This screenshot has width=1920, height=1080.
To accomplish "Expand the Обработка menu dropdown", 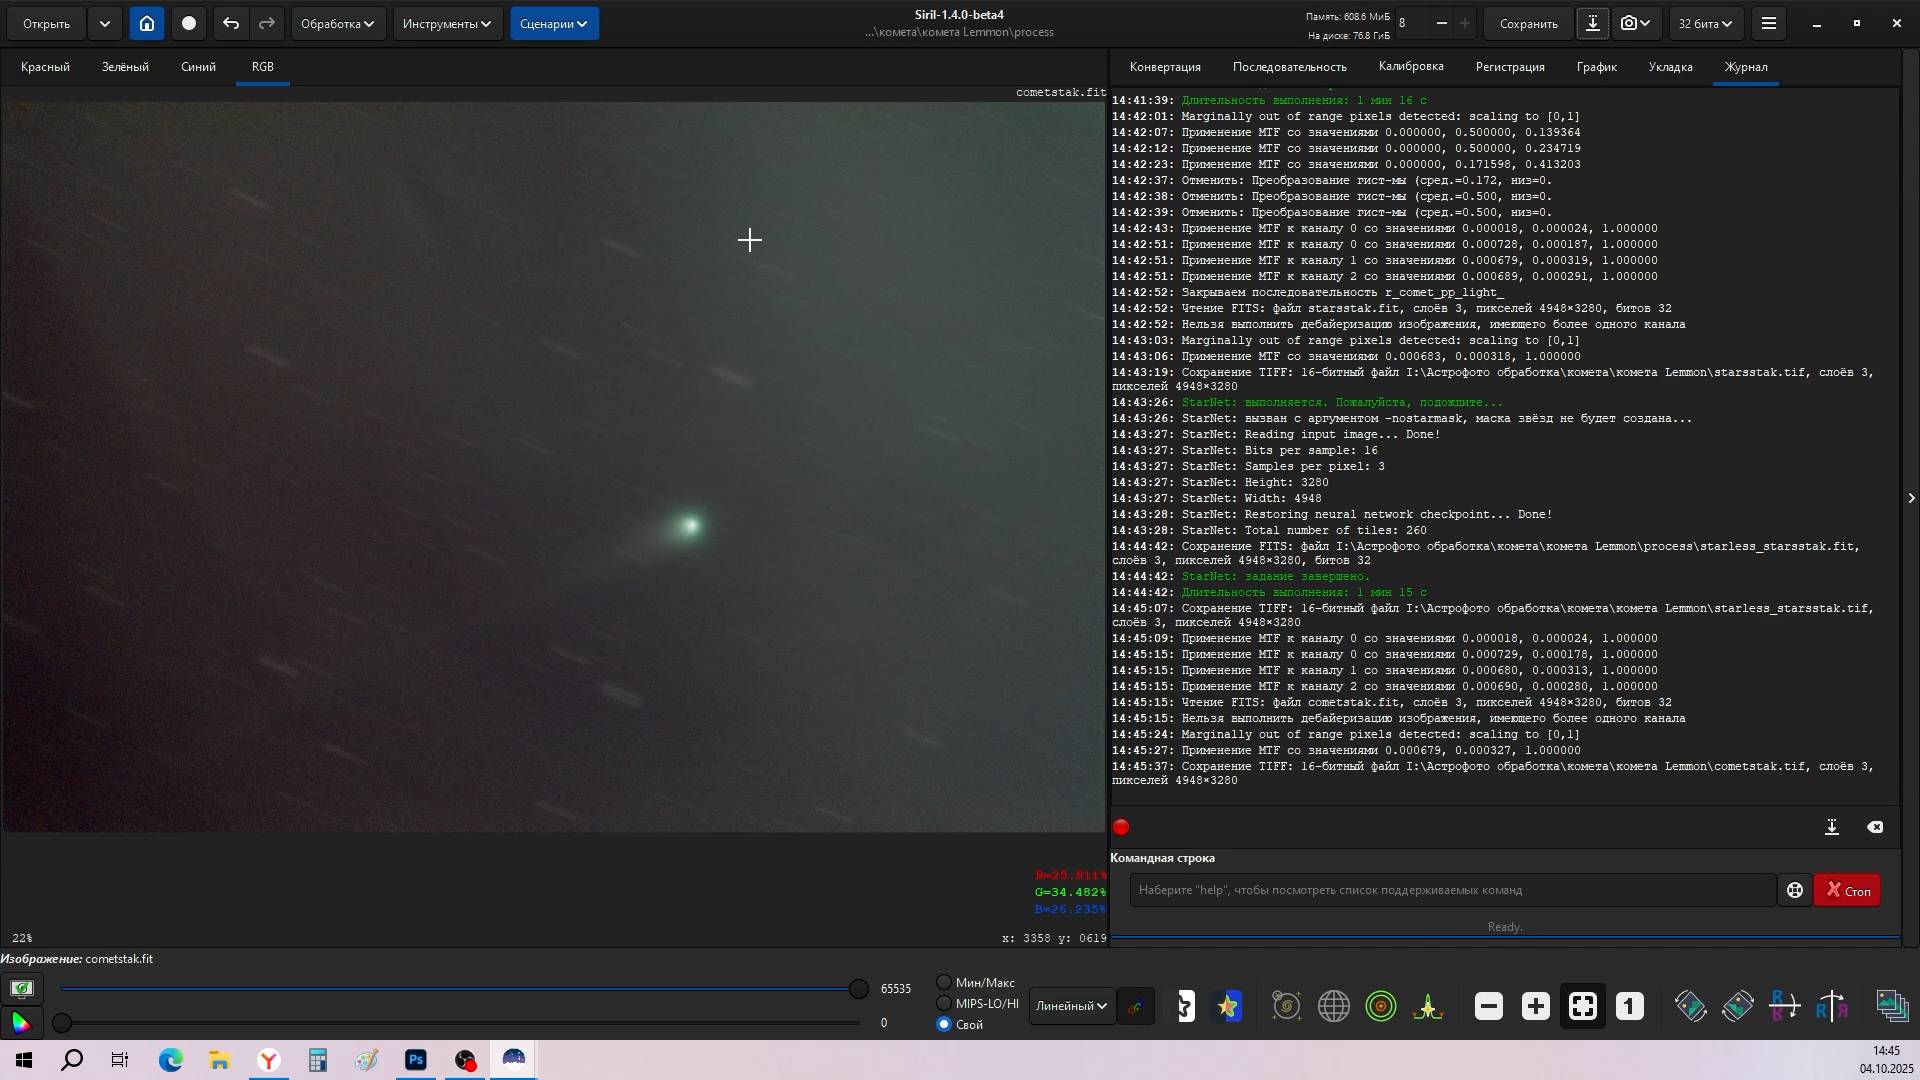I will click(x=338, y=23).
